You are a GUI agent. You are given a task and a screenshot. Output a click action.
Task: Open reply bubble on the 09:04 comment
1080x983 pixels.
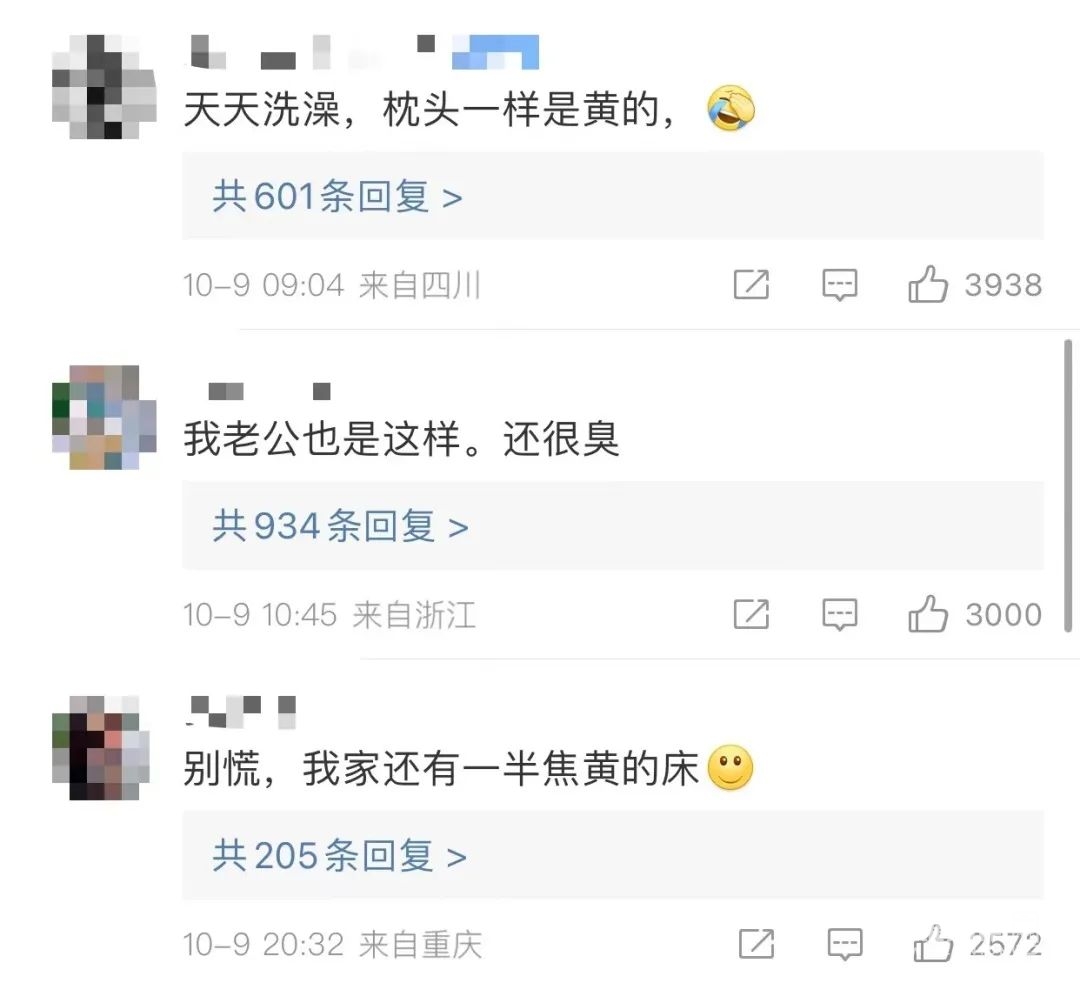840,284
